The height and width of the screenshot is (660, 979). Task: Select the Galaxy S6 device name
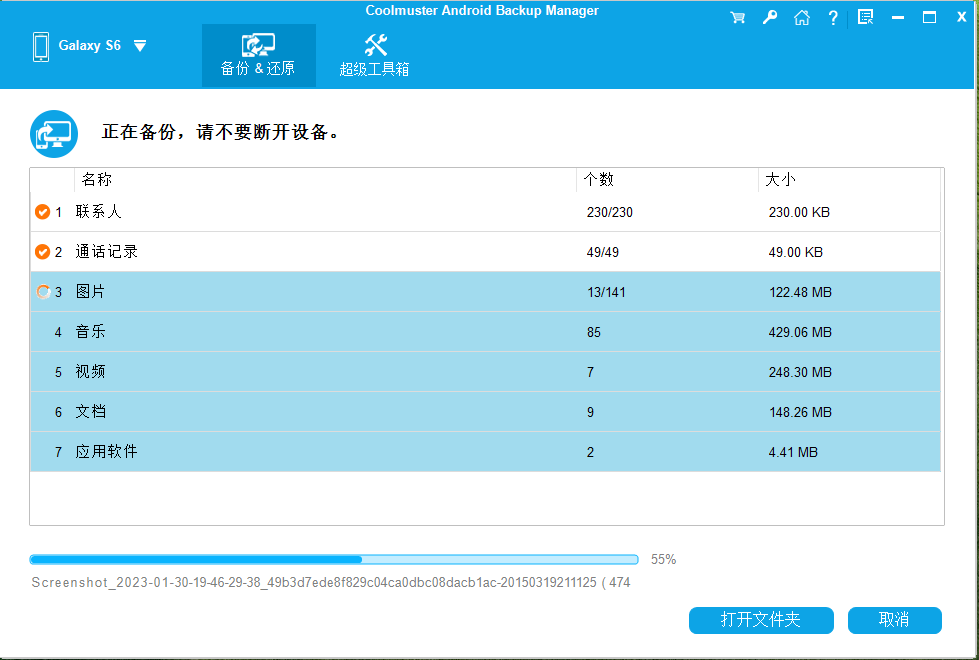[89, 46]
